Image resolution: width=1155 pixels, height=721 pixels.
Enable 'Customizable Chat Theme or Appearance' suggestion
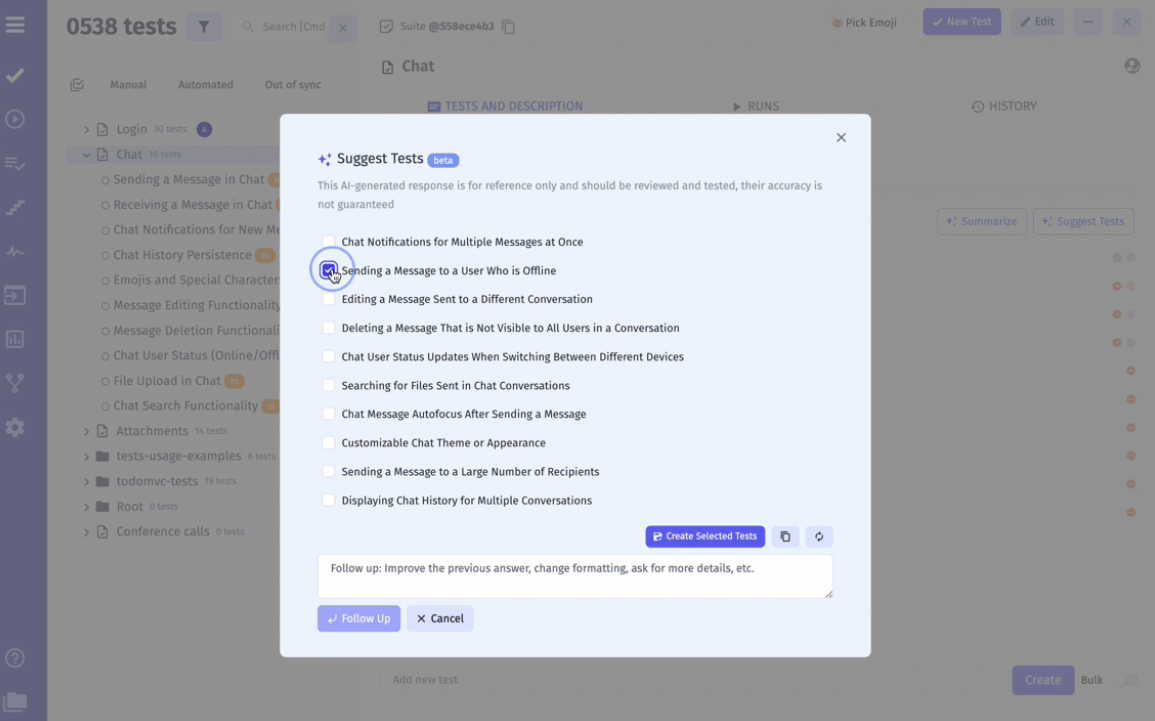click(x=328, y=443)
